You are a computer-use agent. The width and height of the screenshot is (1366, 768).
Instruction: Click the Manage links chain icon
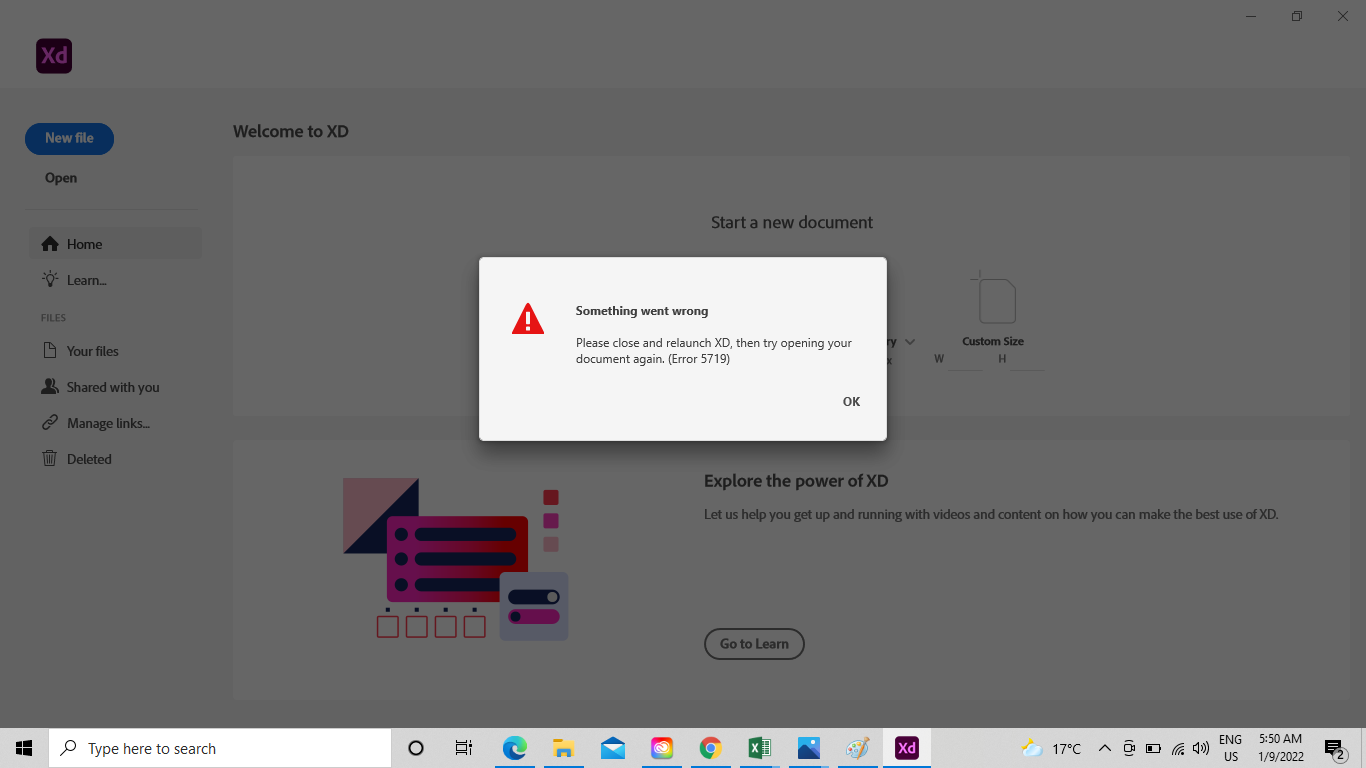tap(49, 422)
